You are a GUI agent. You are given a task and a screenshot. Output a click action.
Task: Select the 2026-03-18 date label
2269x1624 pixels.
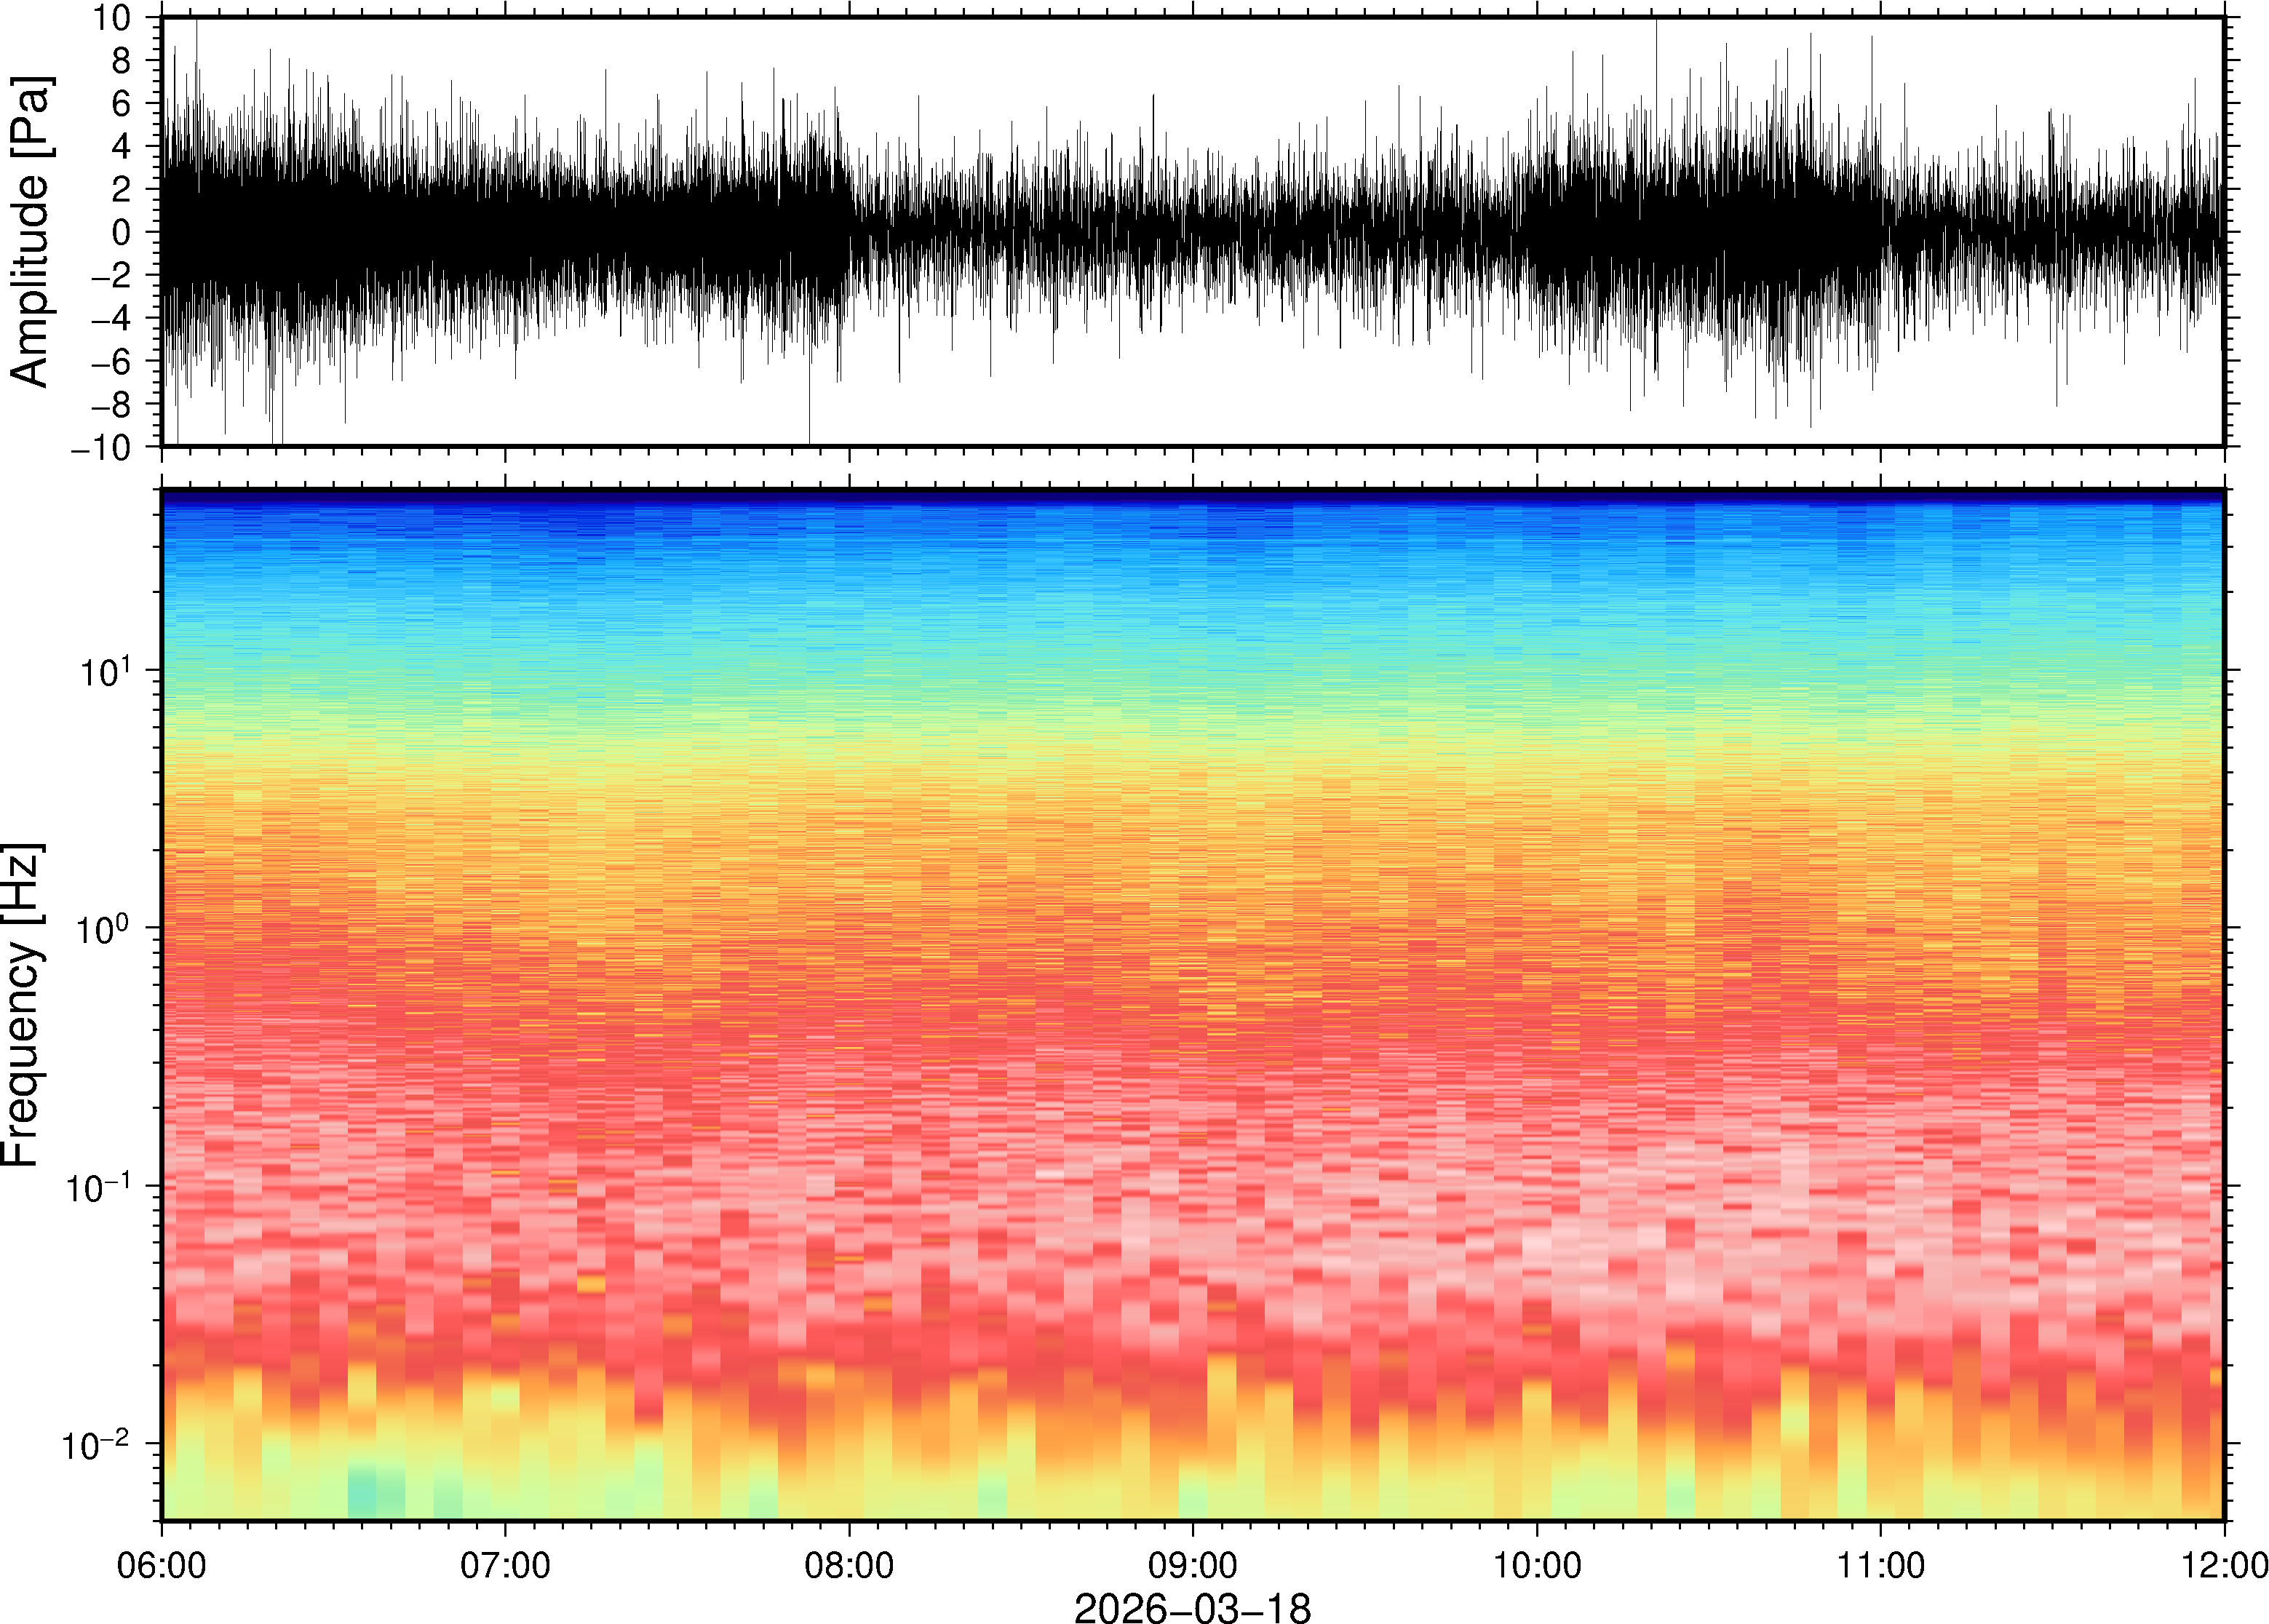1191,1608
